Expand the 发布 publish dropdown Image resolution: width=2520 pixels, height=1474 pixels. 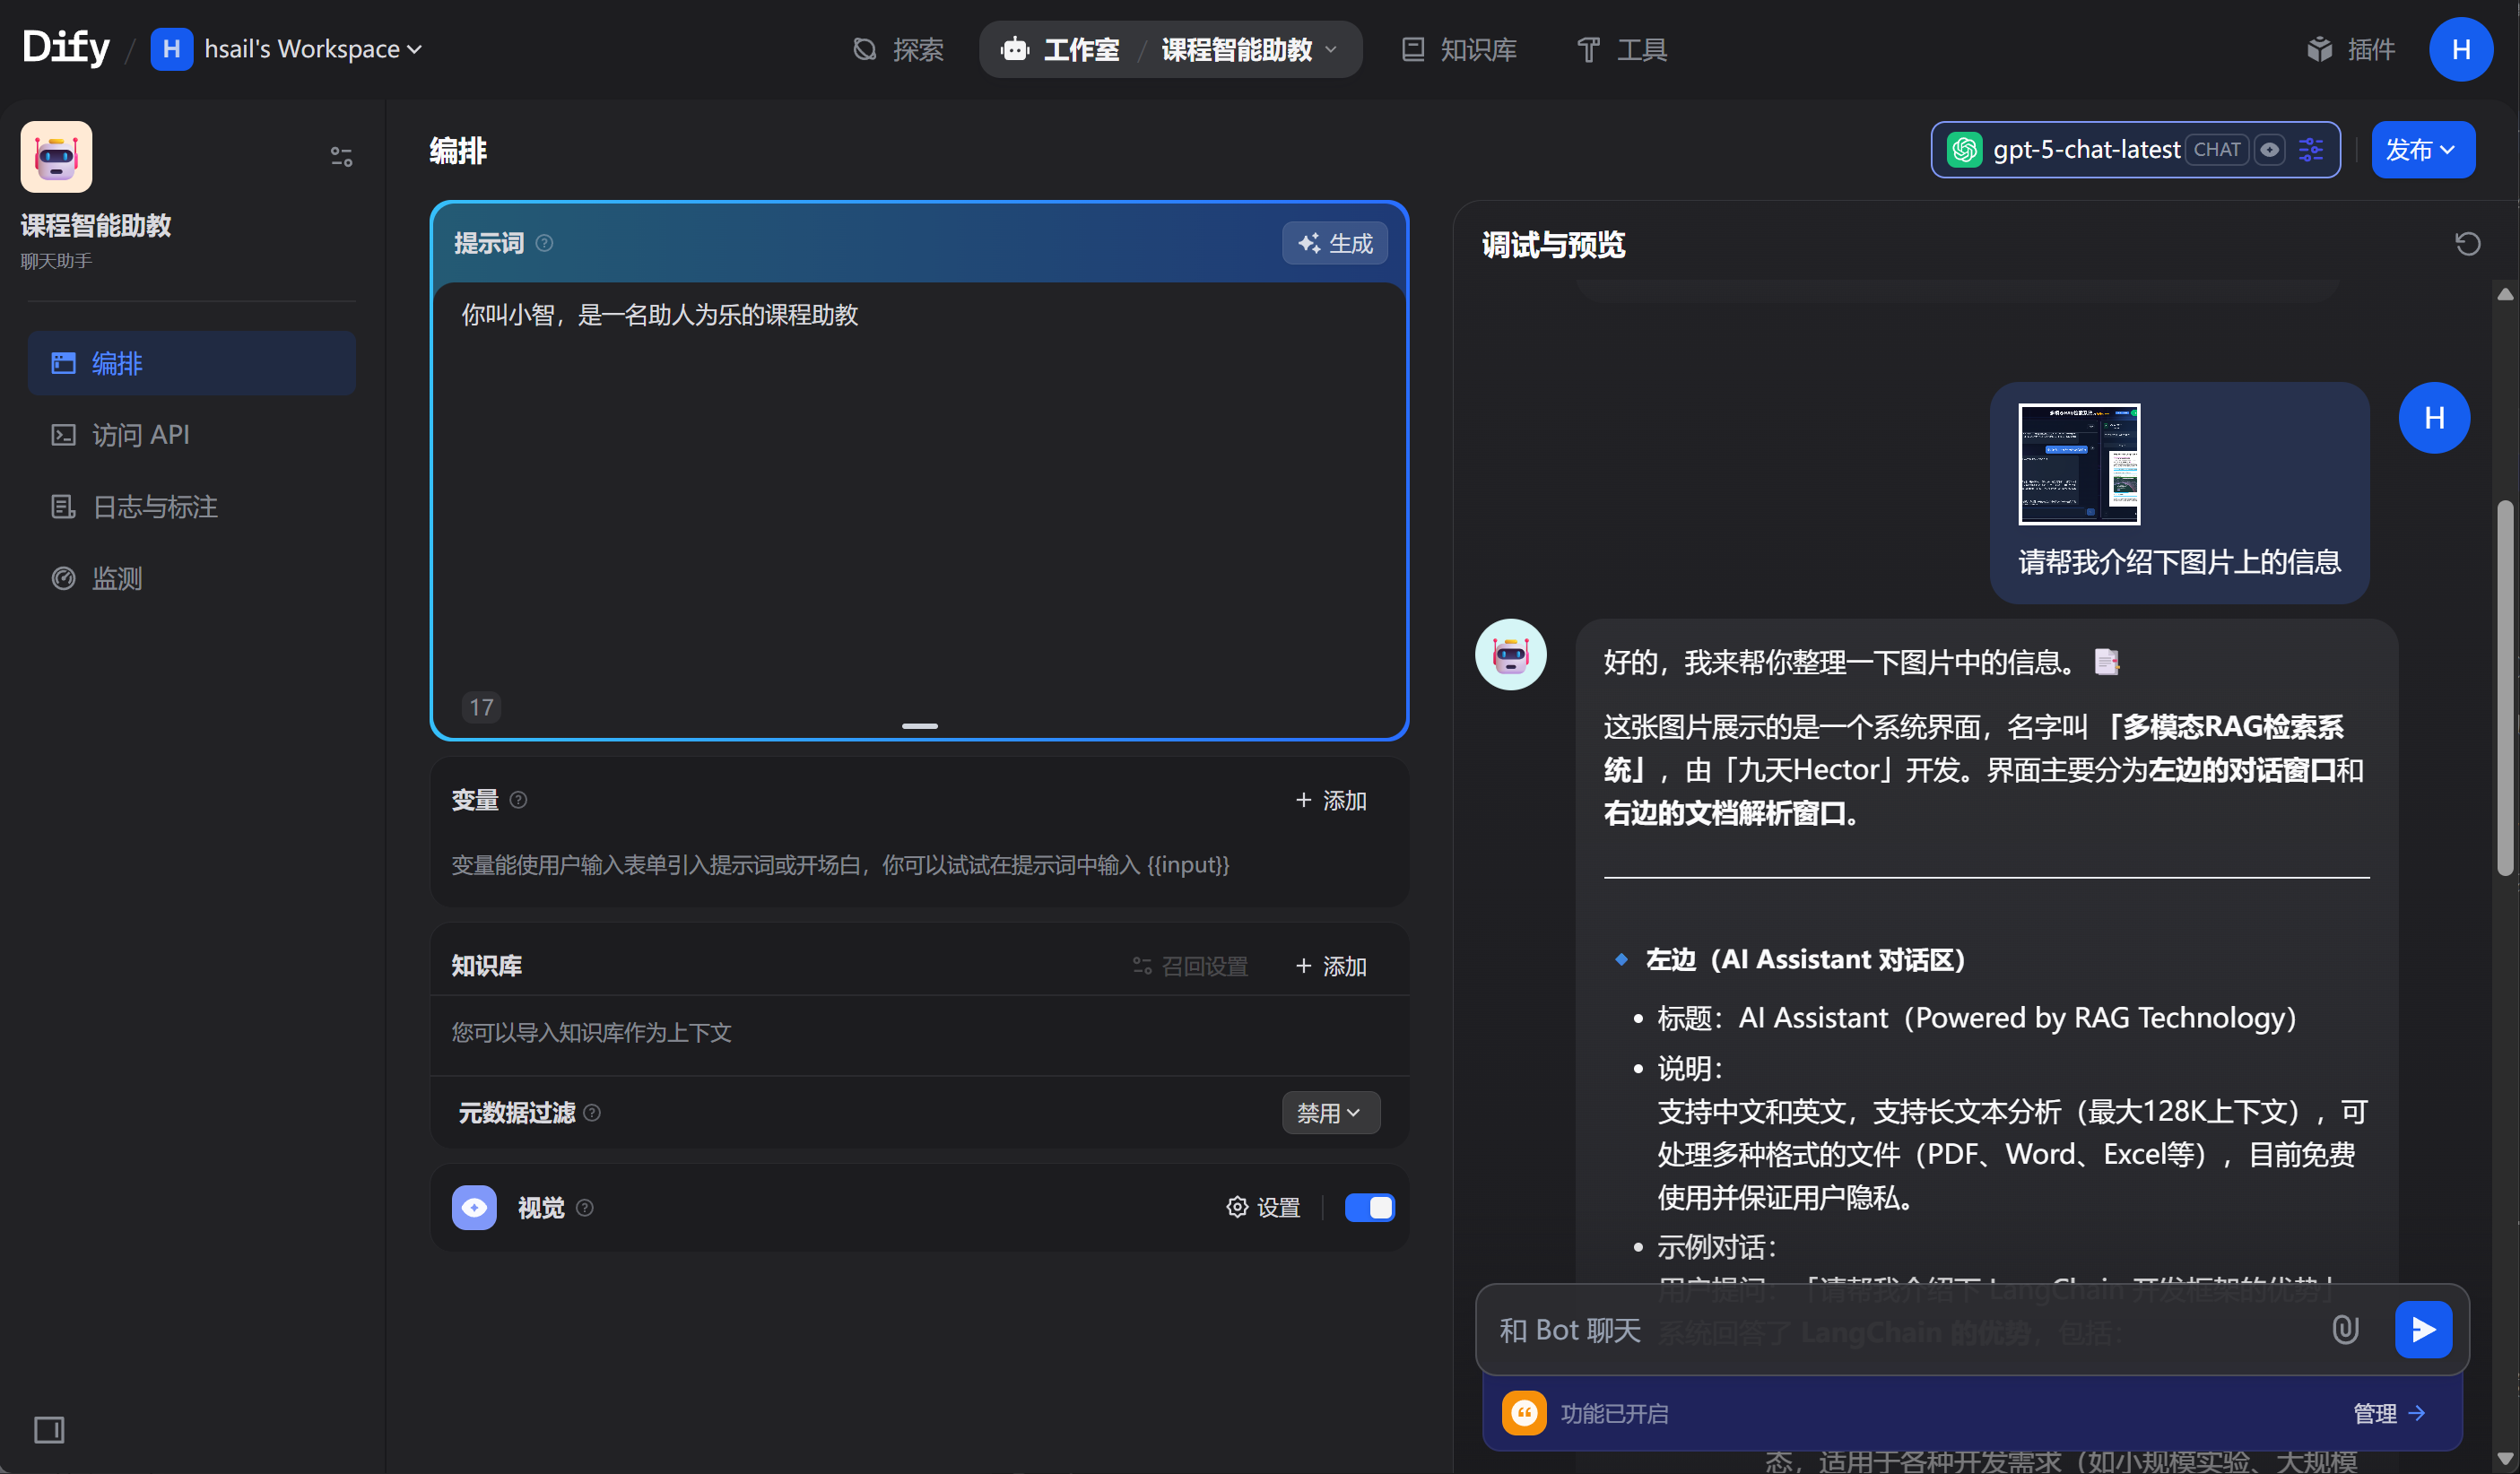2423,150
